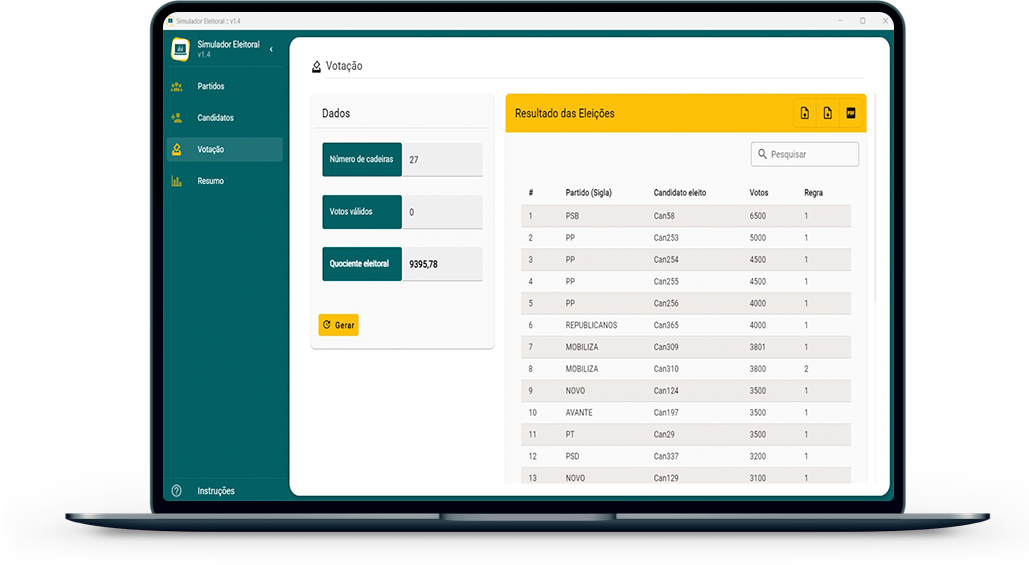Sort by the Votos column header
The image size is (1029, 565).
click(x=759, y=192)
